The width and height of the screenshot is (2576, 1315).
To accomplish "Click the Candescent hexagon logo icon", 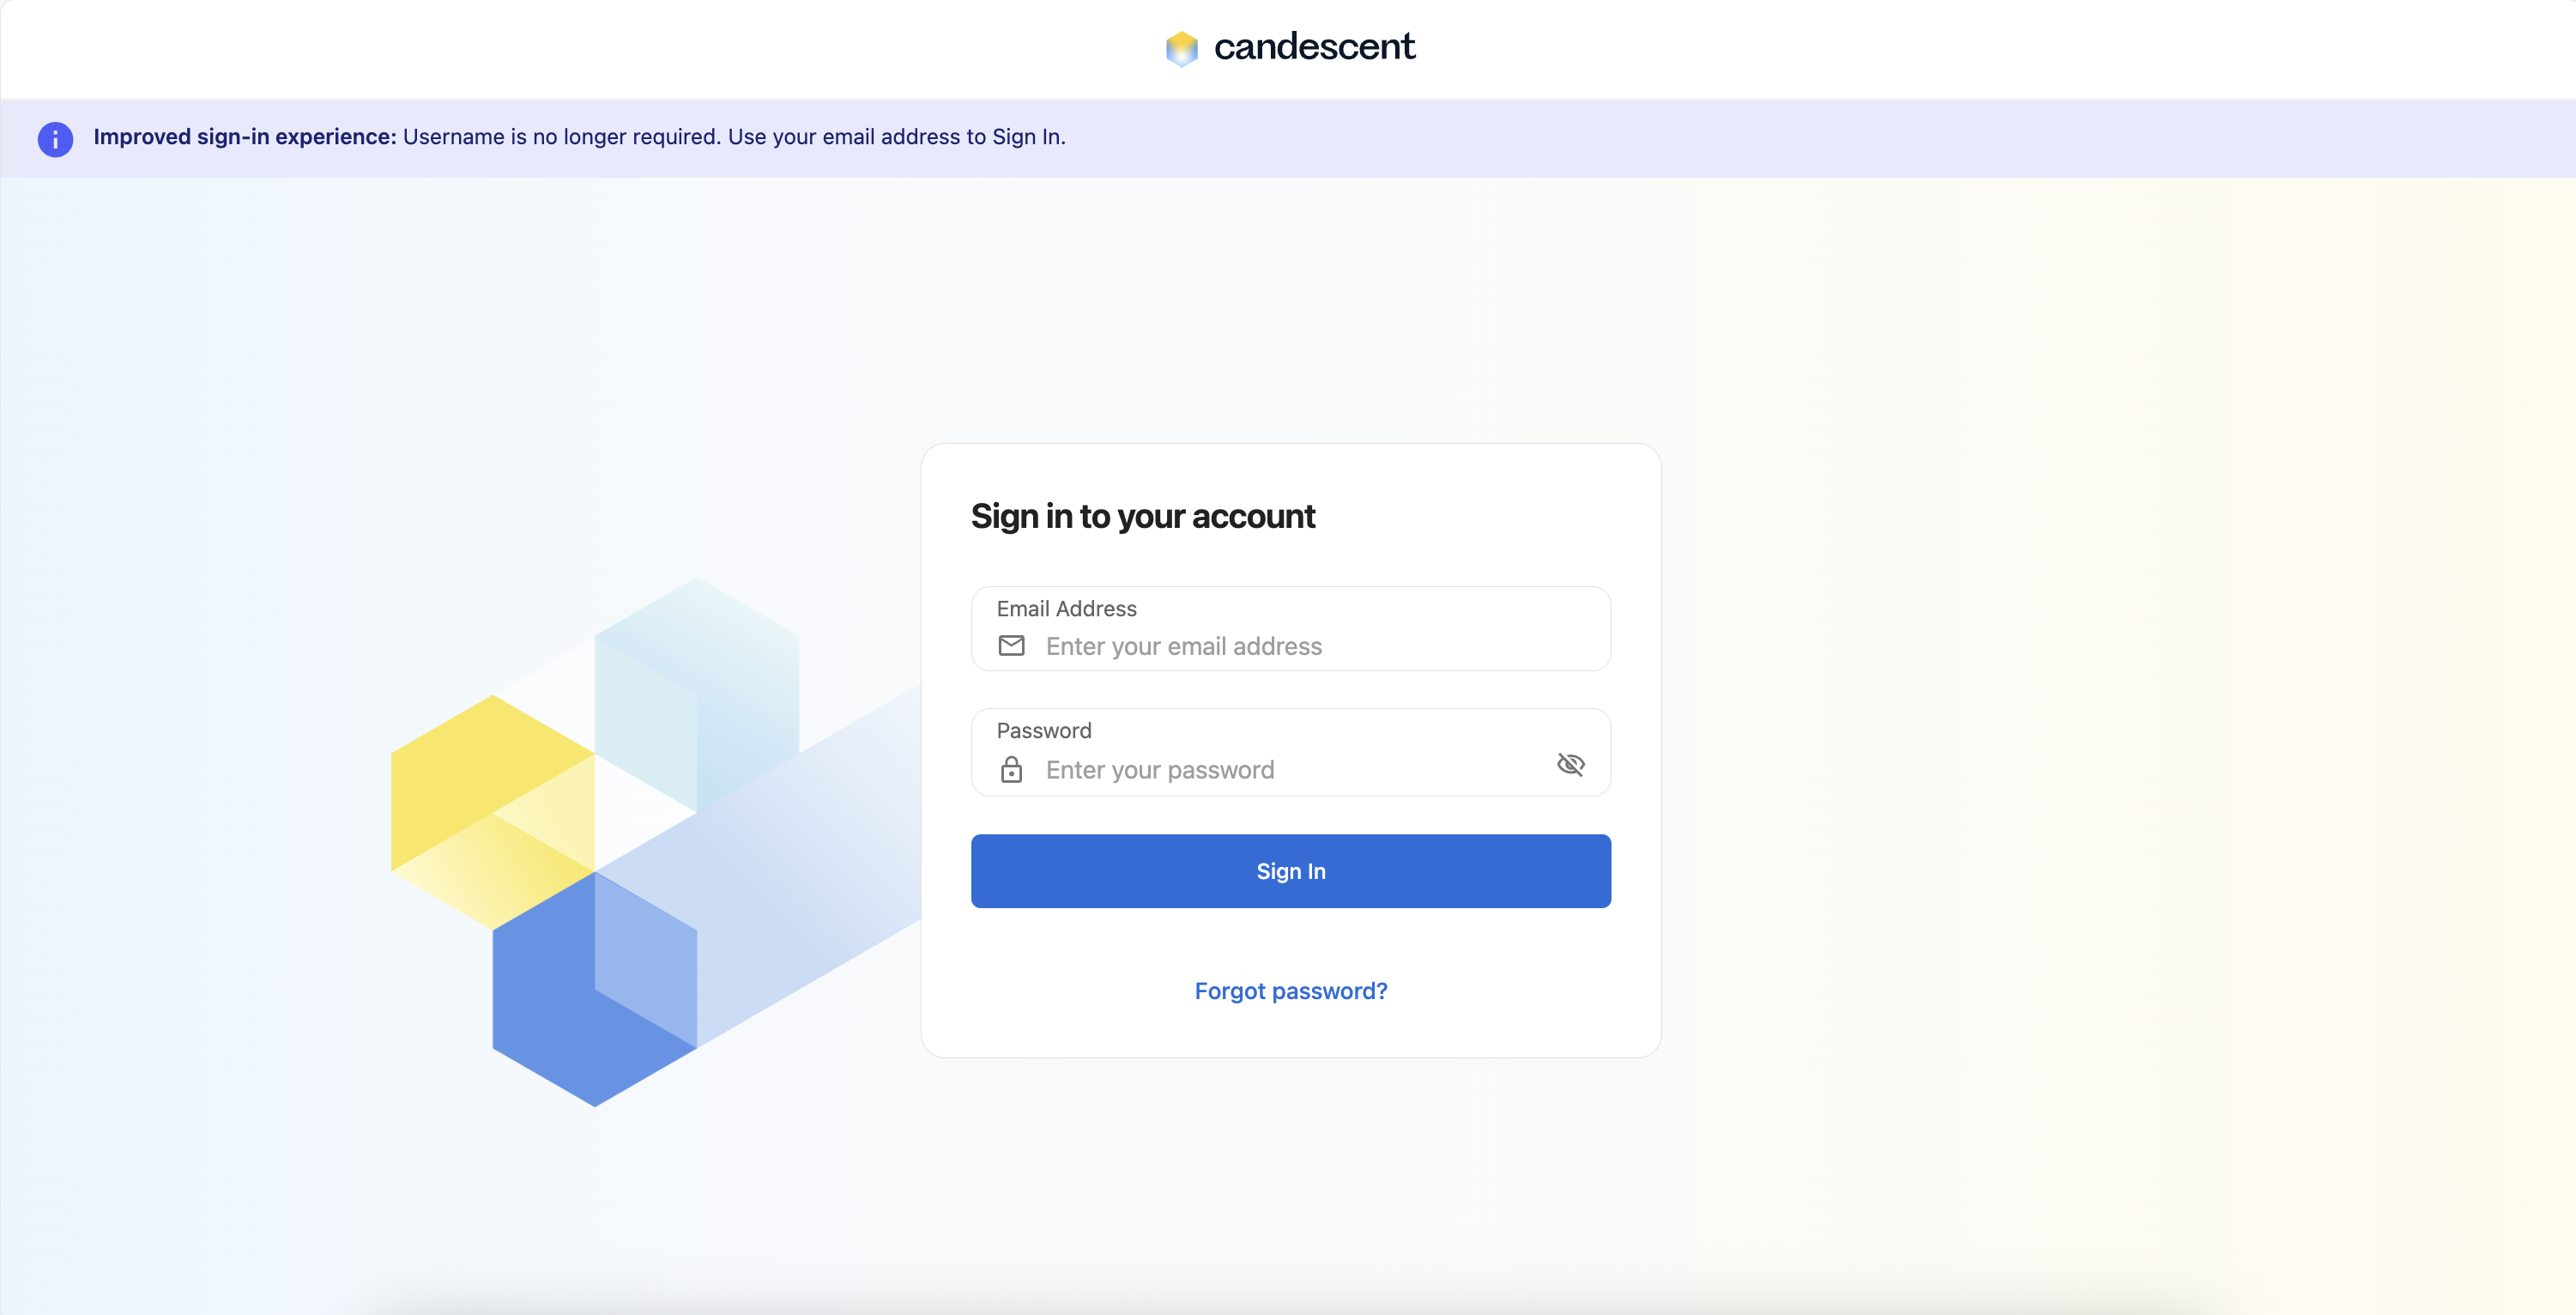I will coord(1183,47).
